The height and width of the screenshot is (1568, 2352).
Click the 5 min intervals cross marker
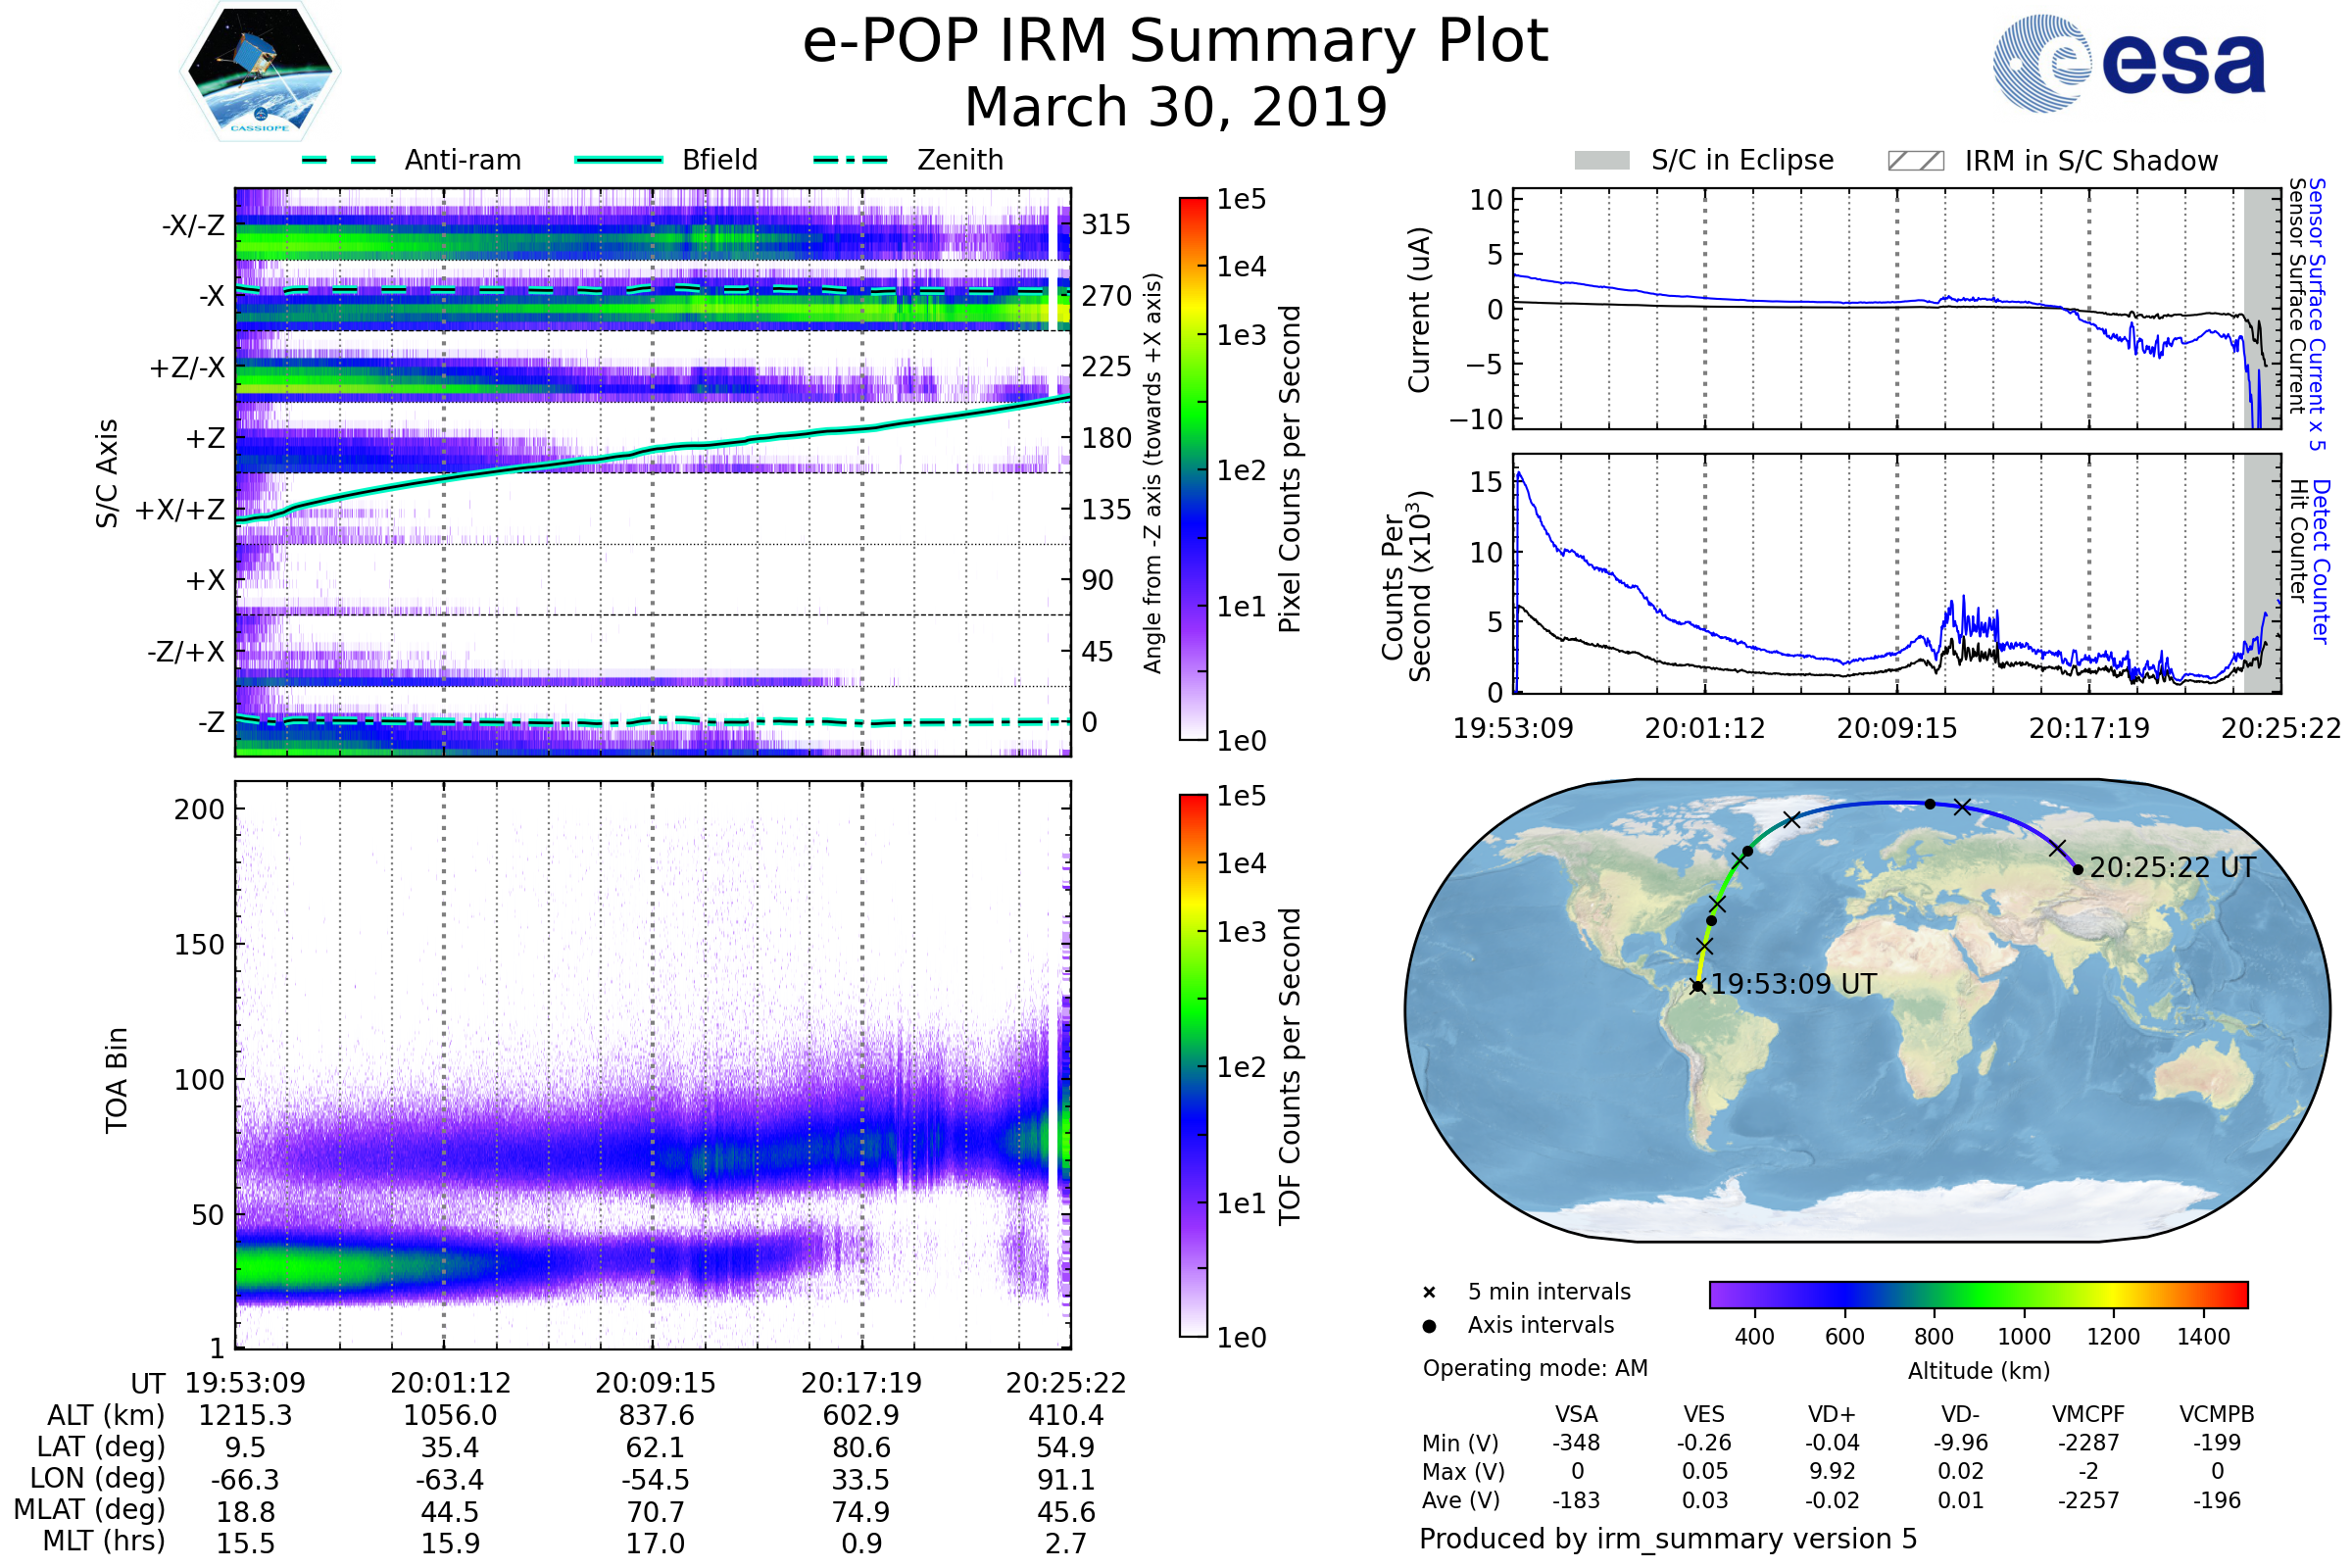tap(1429, 1293)
